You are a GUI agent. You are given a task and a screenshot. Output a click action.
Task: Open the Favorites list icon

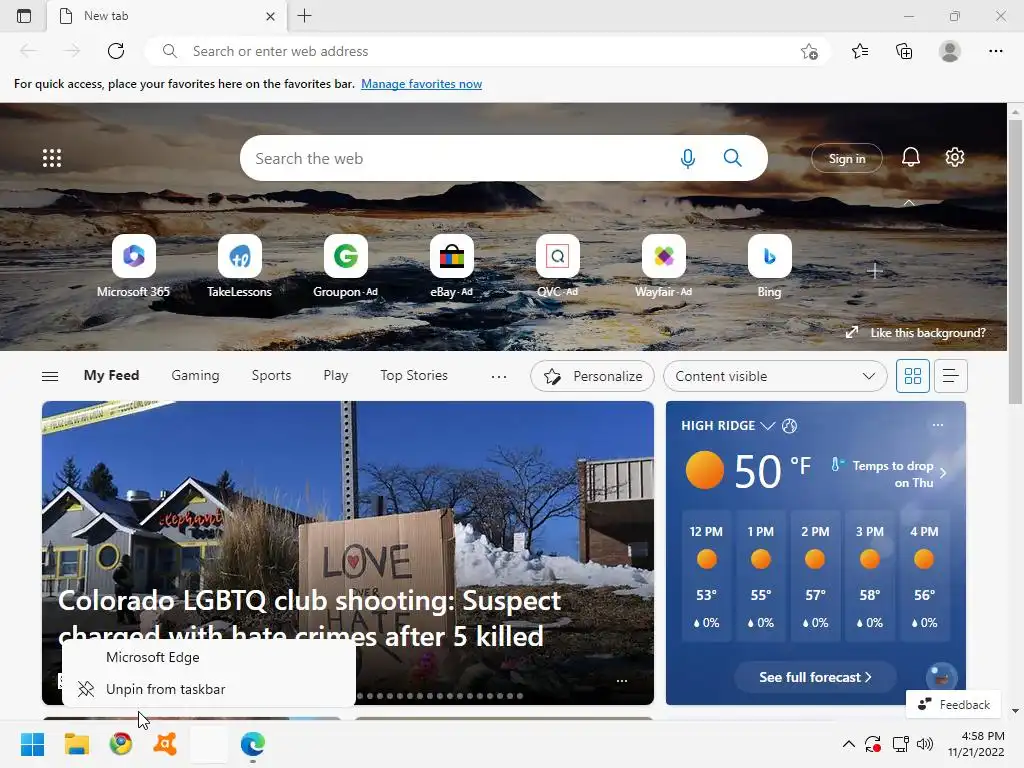pos(860,51)
